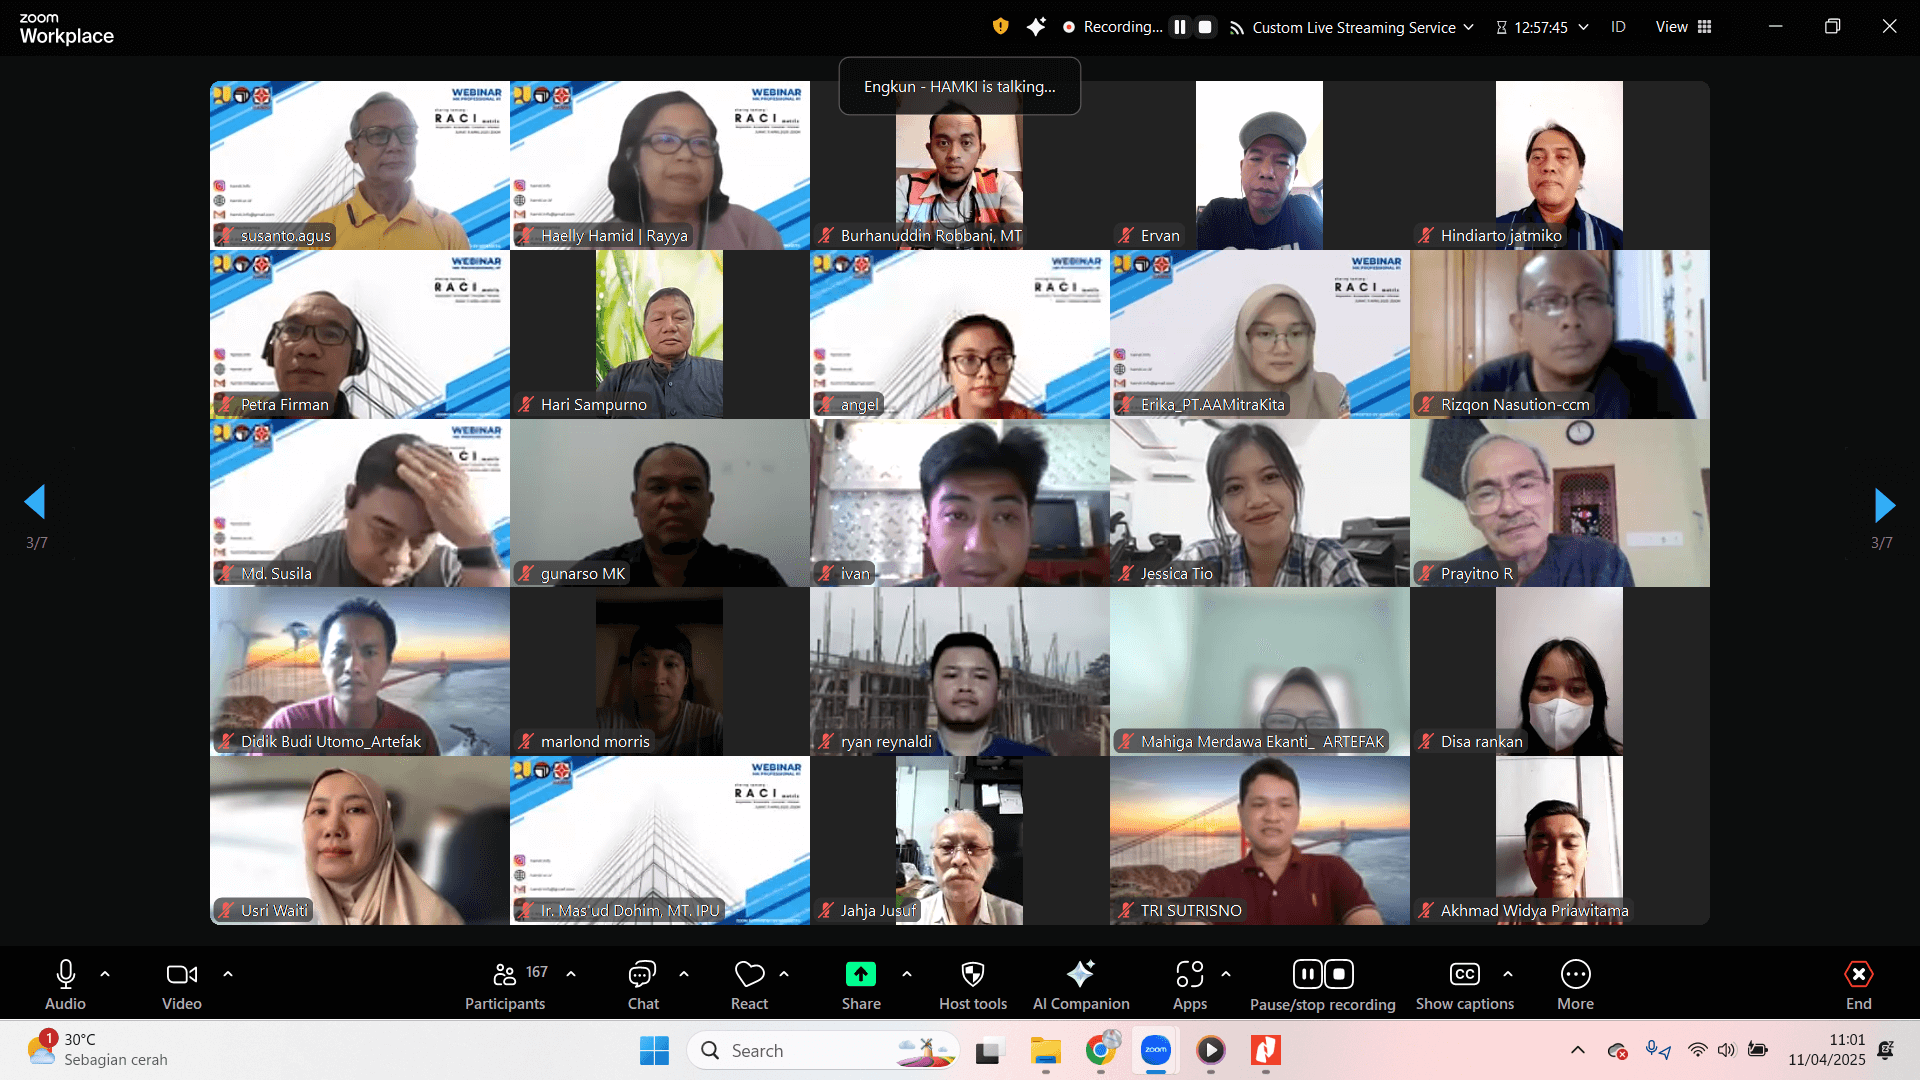Open the View layout menu
Image resolution: width=1920 pixels, height=1080 pixels.
coord(1683,27)
